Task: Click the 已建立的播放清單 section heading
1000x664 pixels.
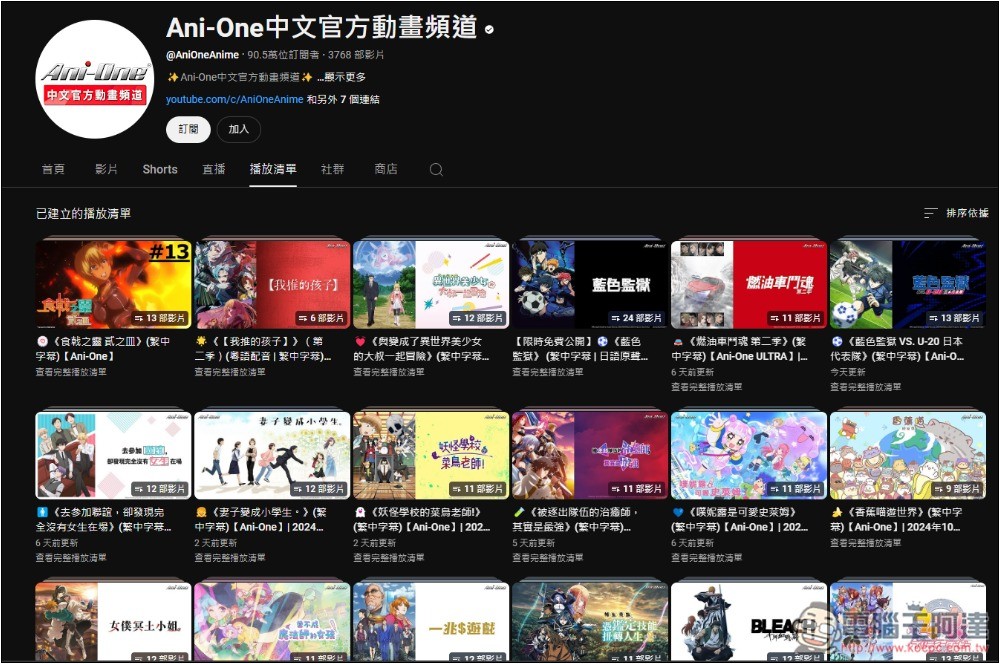Action: point(83,214)
